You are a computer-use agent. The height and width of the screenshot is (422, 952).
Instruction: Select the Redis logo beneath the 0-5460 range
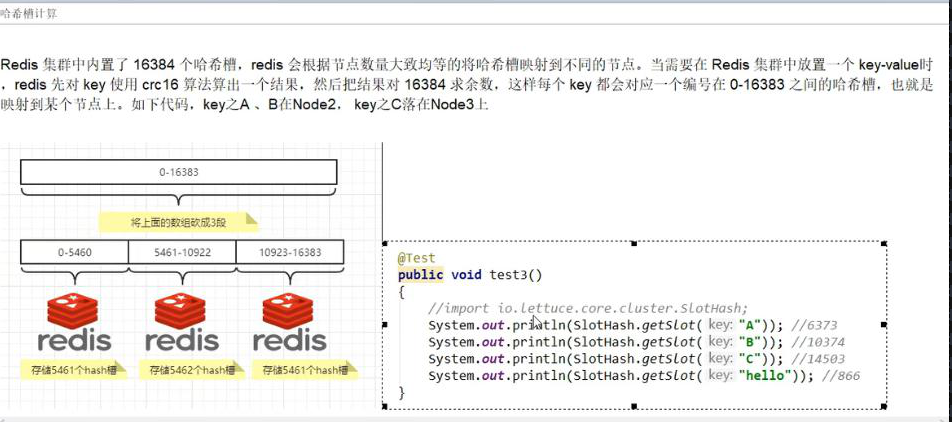pos(75,322)
